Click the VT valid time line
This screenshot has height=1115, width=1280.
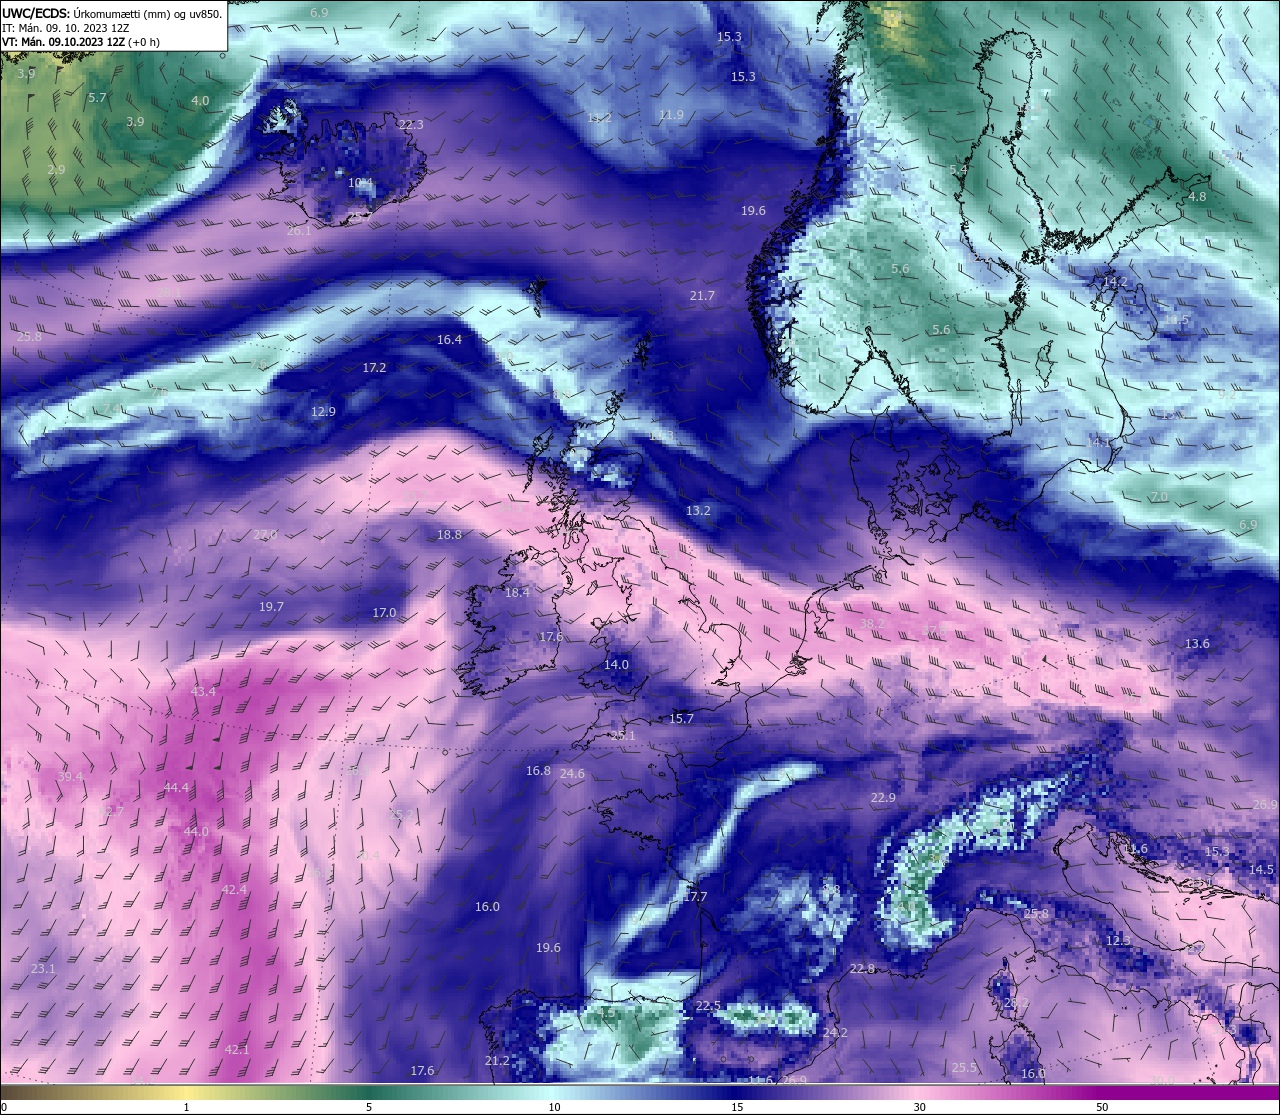81,42
